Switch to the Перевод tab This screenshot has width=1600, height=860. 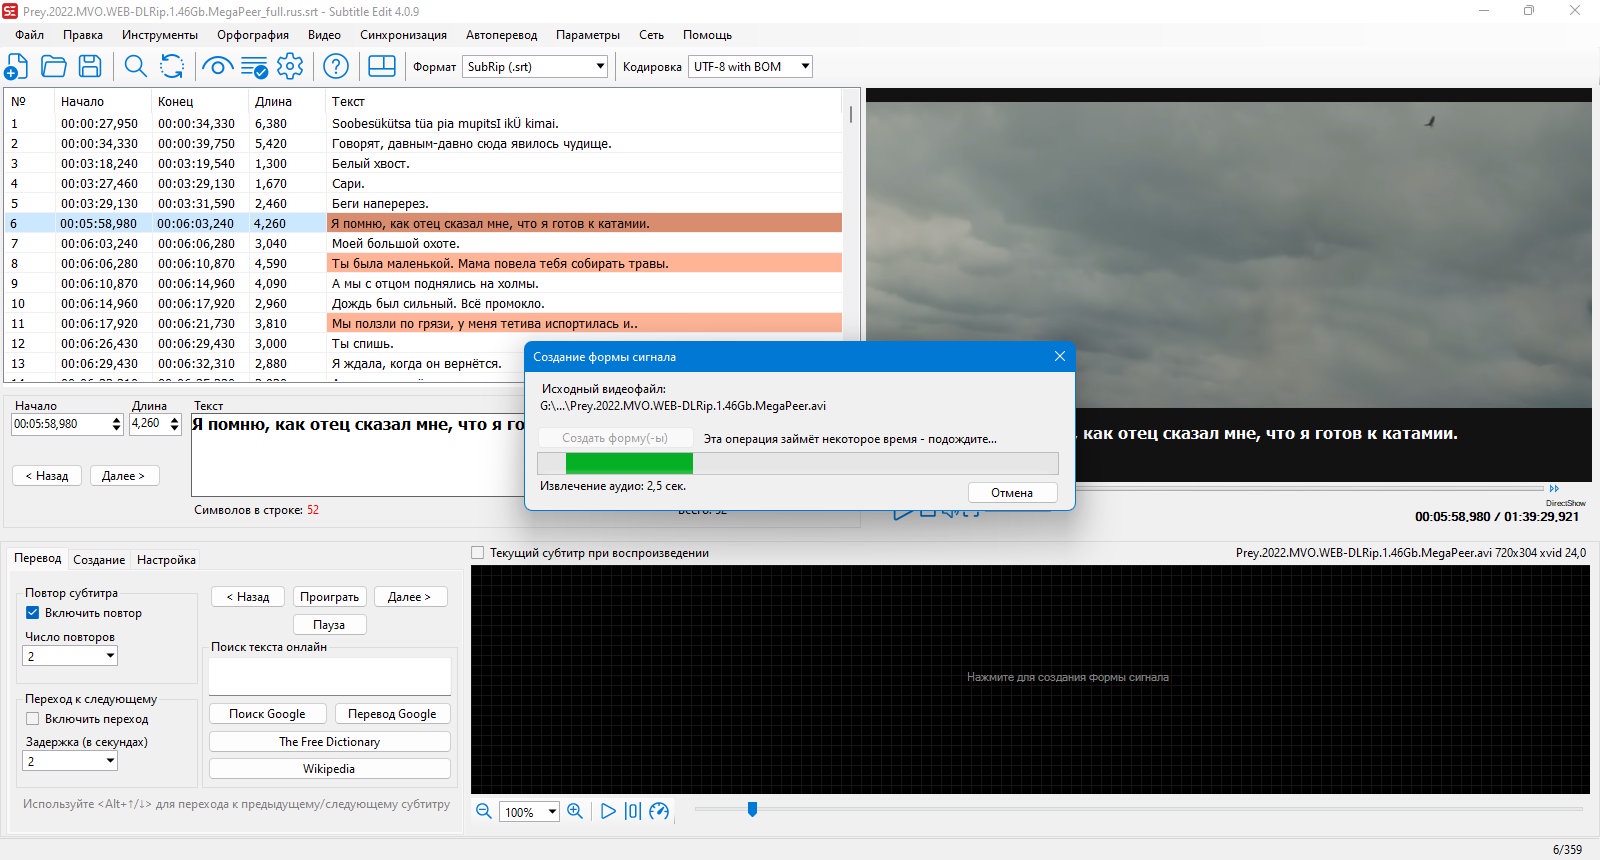coord(38,558)
